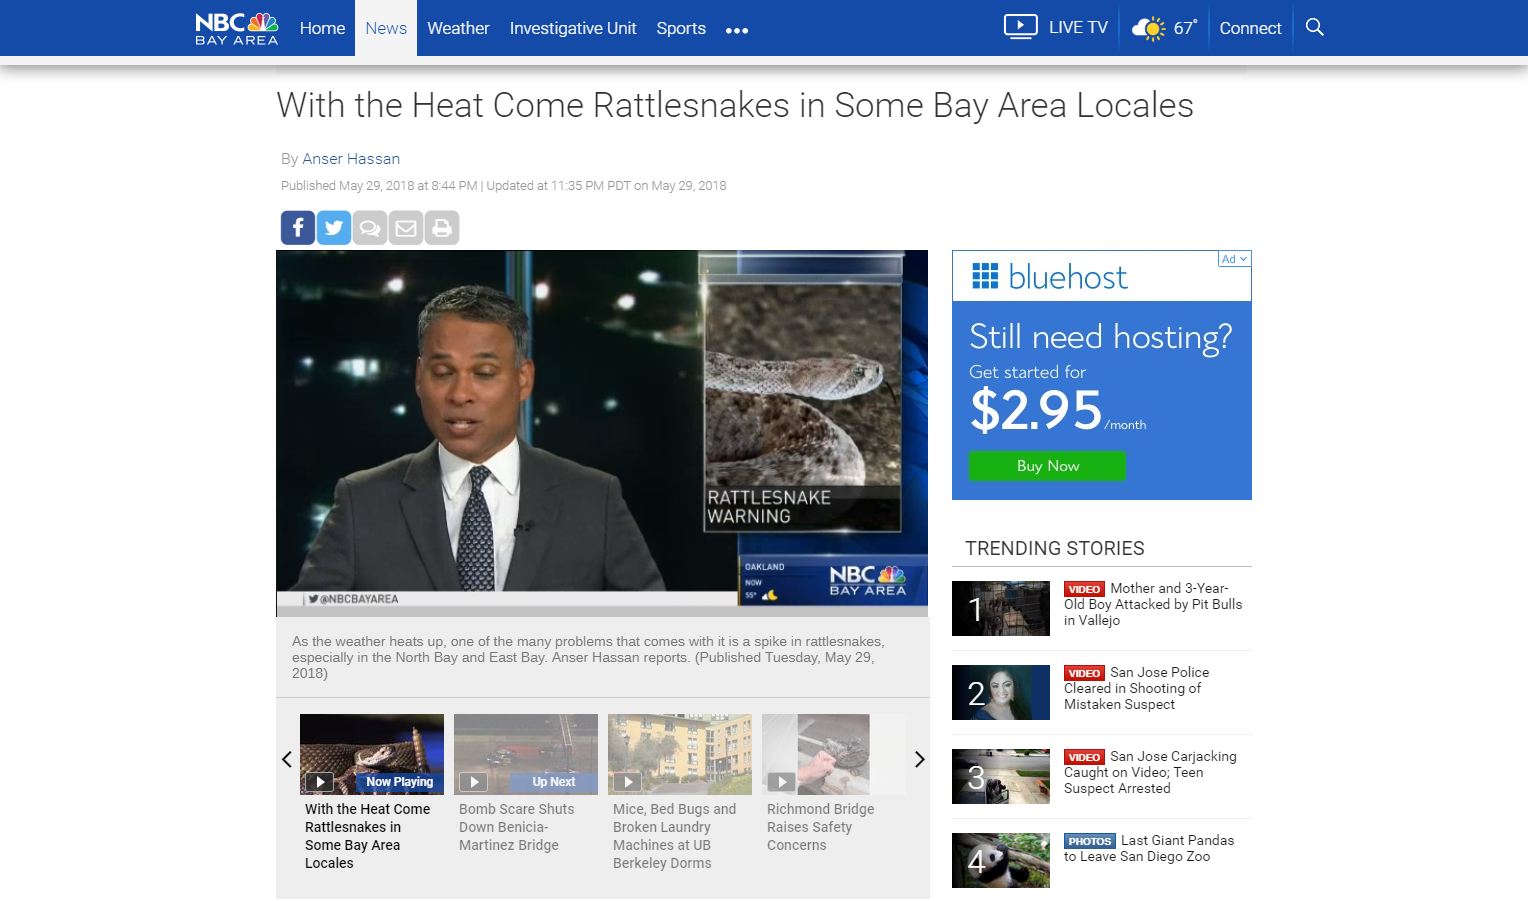
Task: Click VIDEO badge on Pit Bulls story
Action: tap(1084, 589)
